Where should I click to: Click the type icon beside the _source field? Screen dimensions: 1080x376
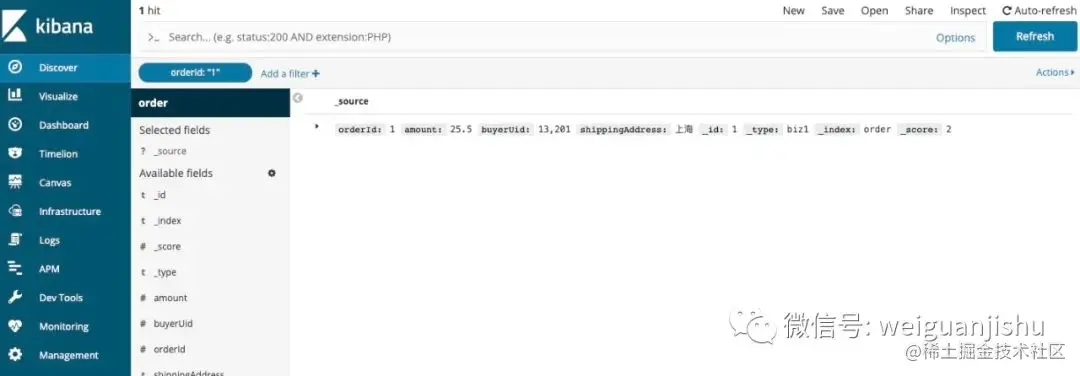pyautogui.click(x=143, y=151)
